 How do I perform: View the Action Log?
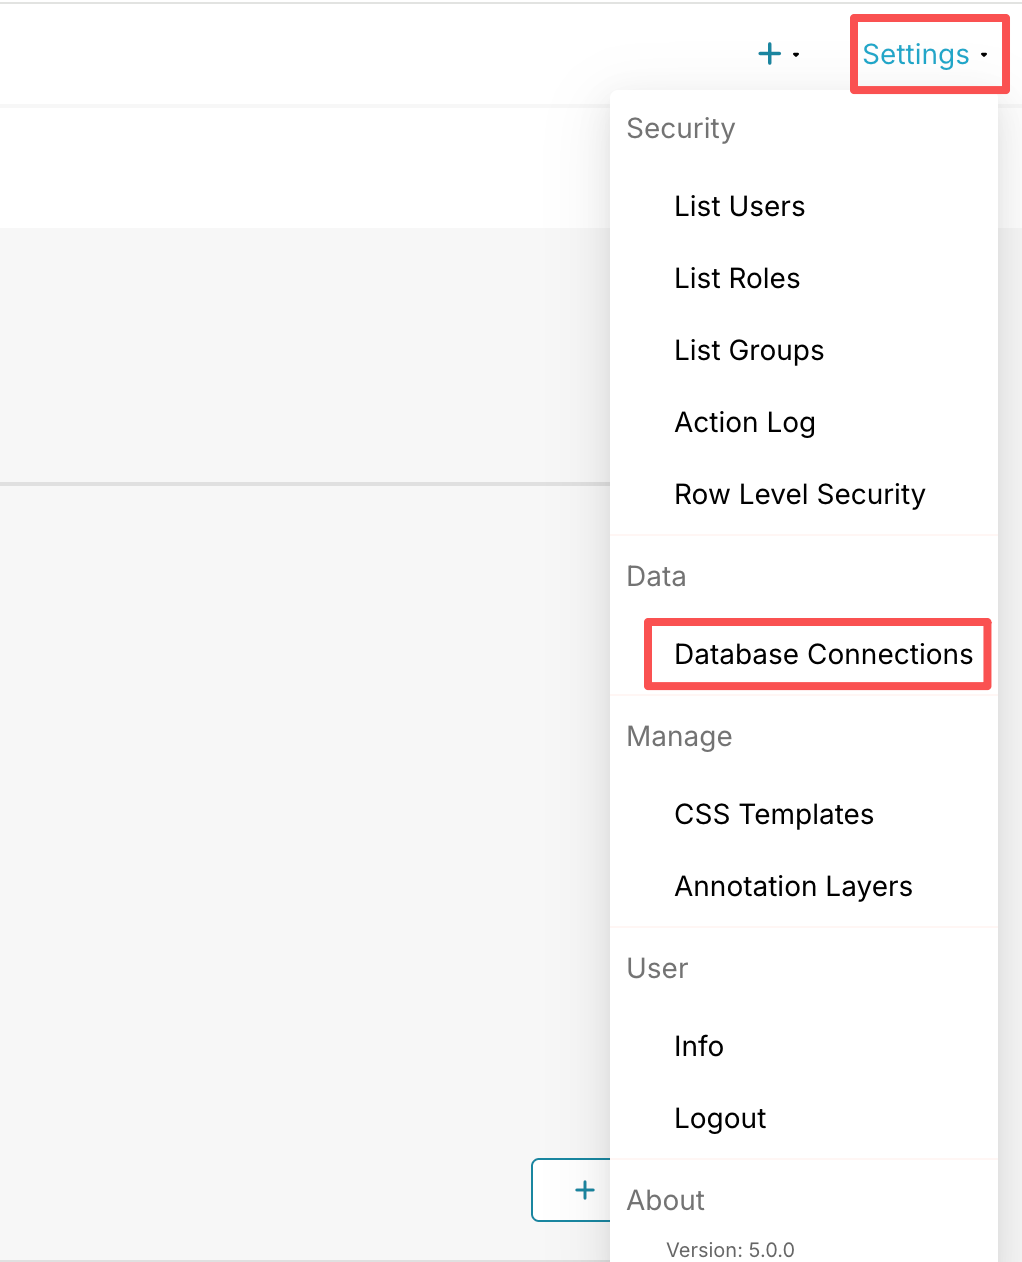[x=745, y=422]
